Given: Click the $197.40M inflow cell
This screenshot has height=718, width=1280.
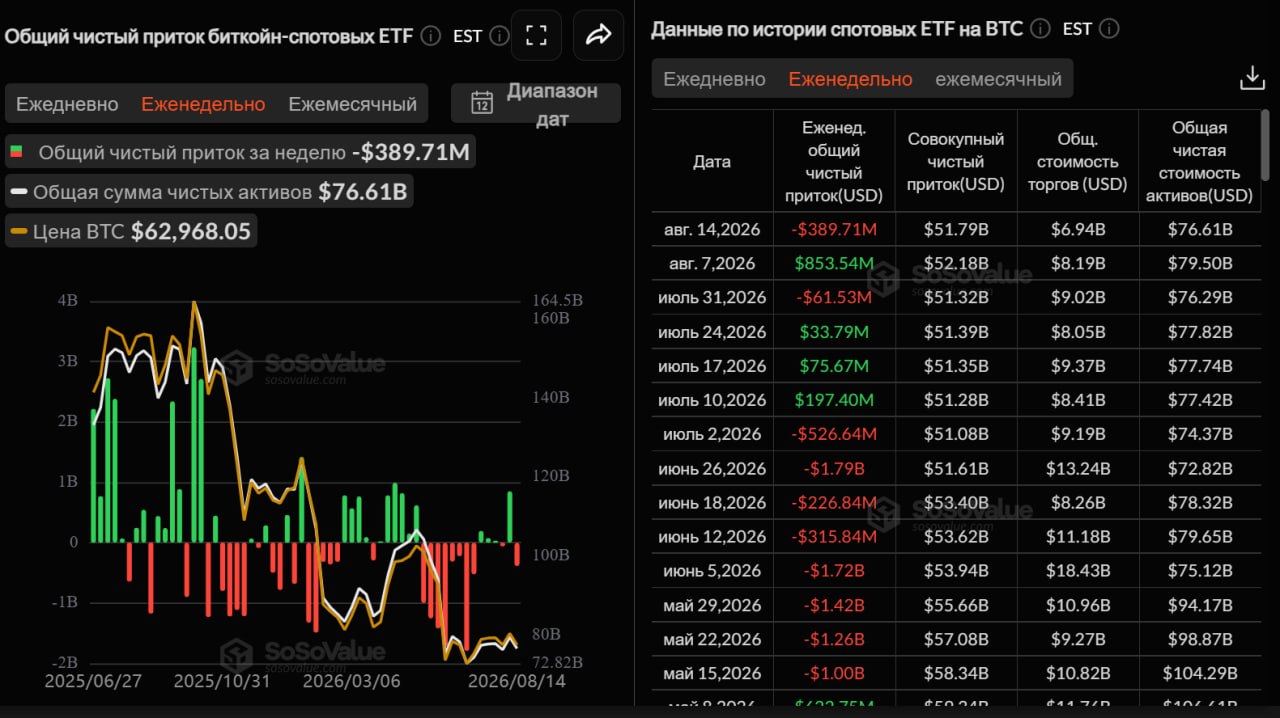Looking at the screenshot, I should tap(834, 400).
